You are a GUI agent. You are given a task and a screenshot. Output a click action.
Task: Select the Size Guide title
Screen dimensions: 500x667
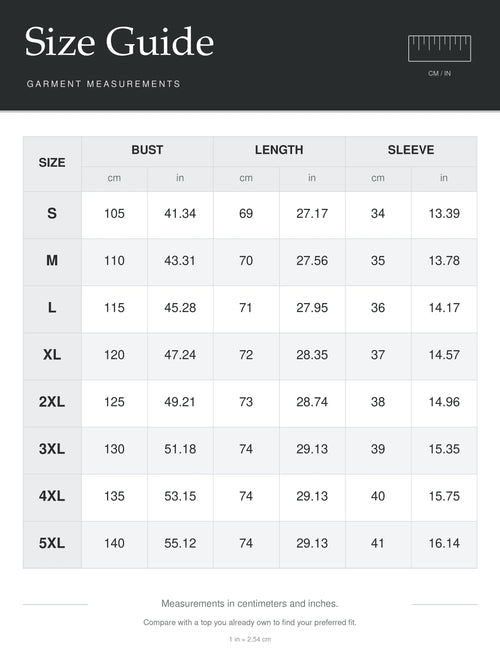[119, 42]
